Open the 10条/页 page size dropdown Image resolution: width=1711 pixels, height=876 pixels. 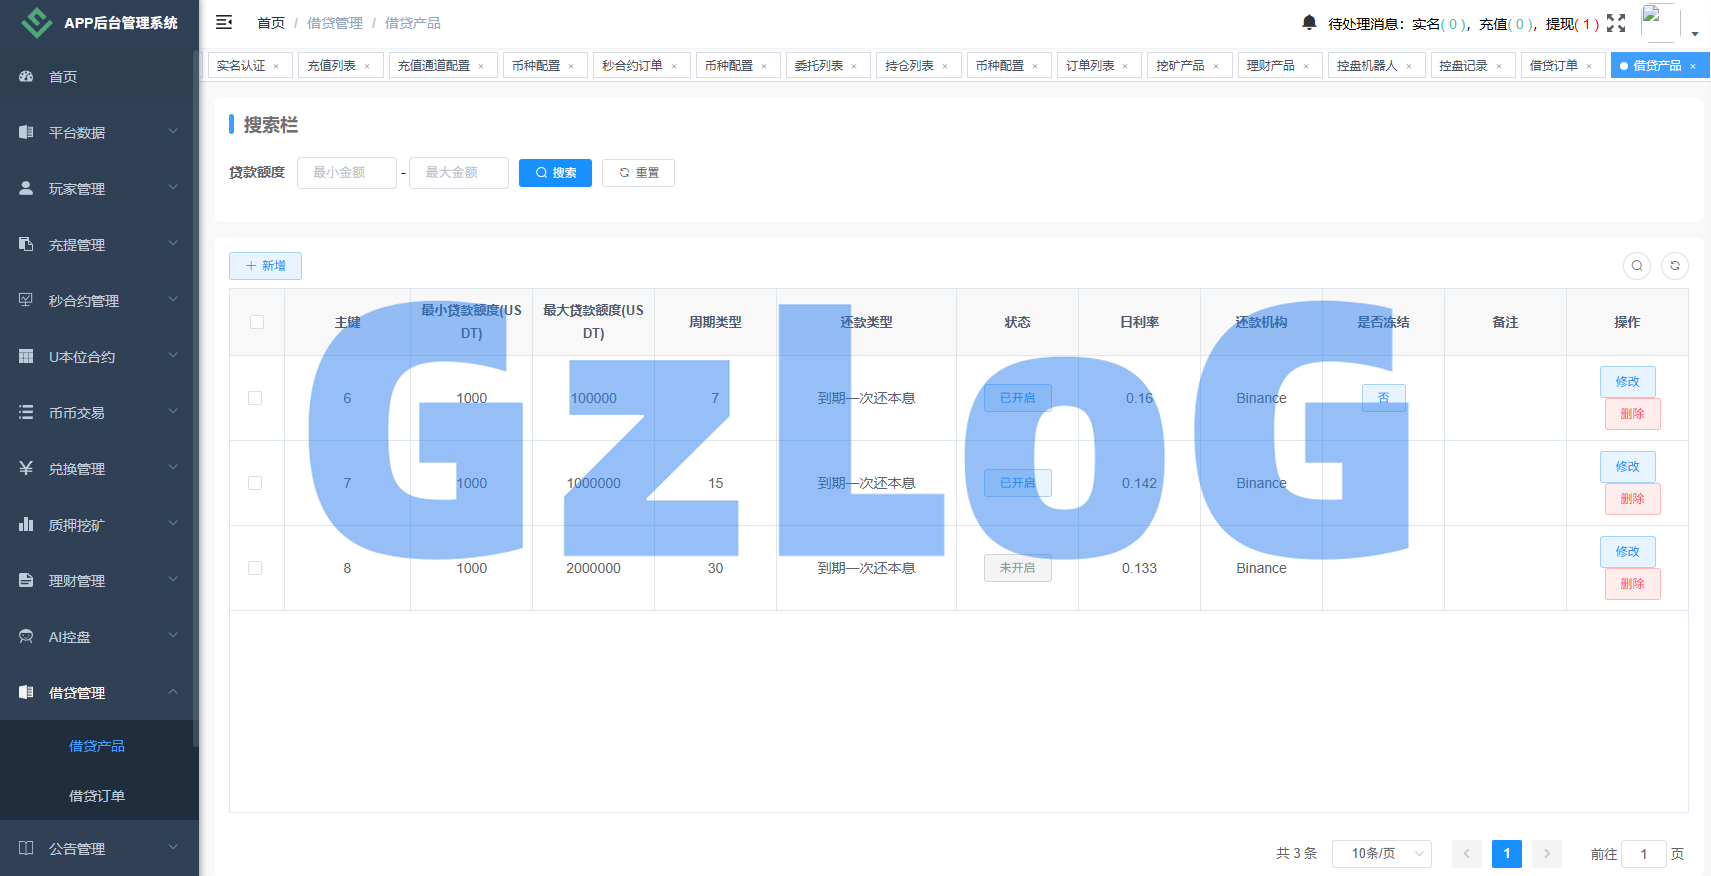click(x=1381, y=853)
